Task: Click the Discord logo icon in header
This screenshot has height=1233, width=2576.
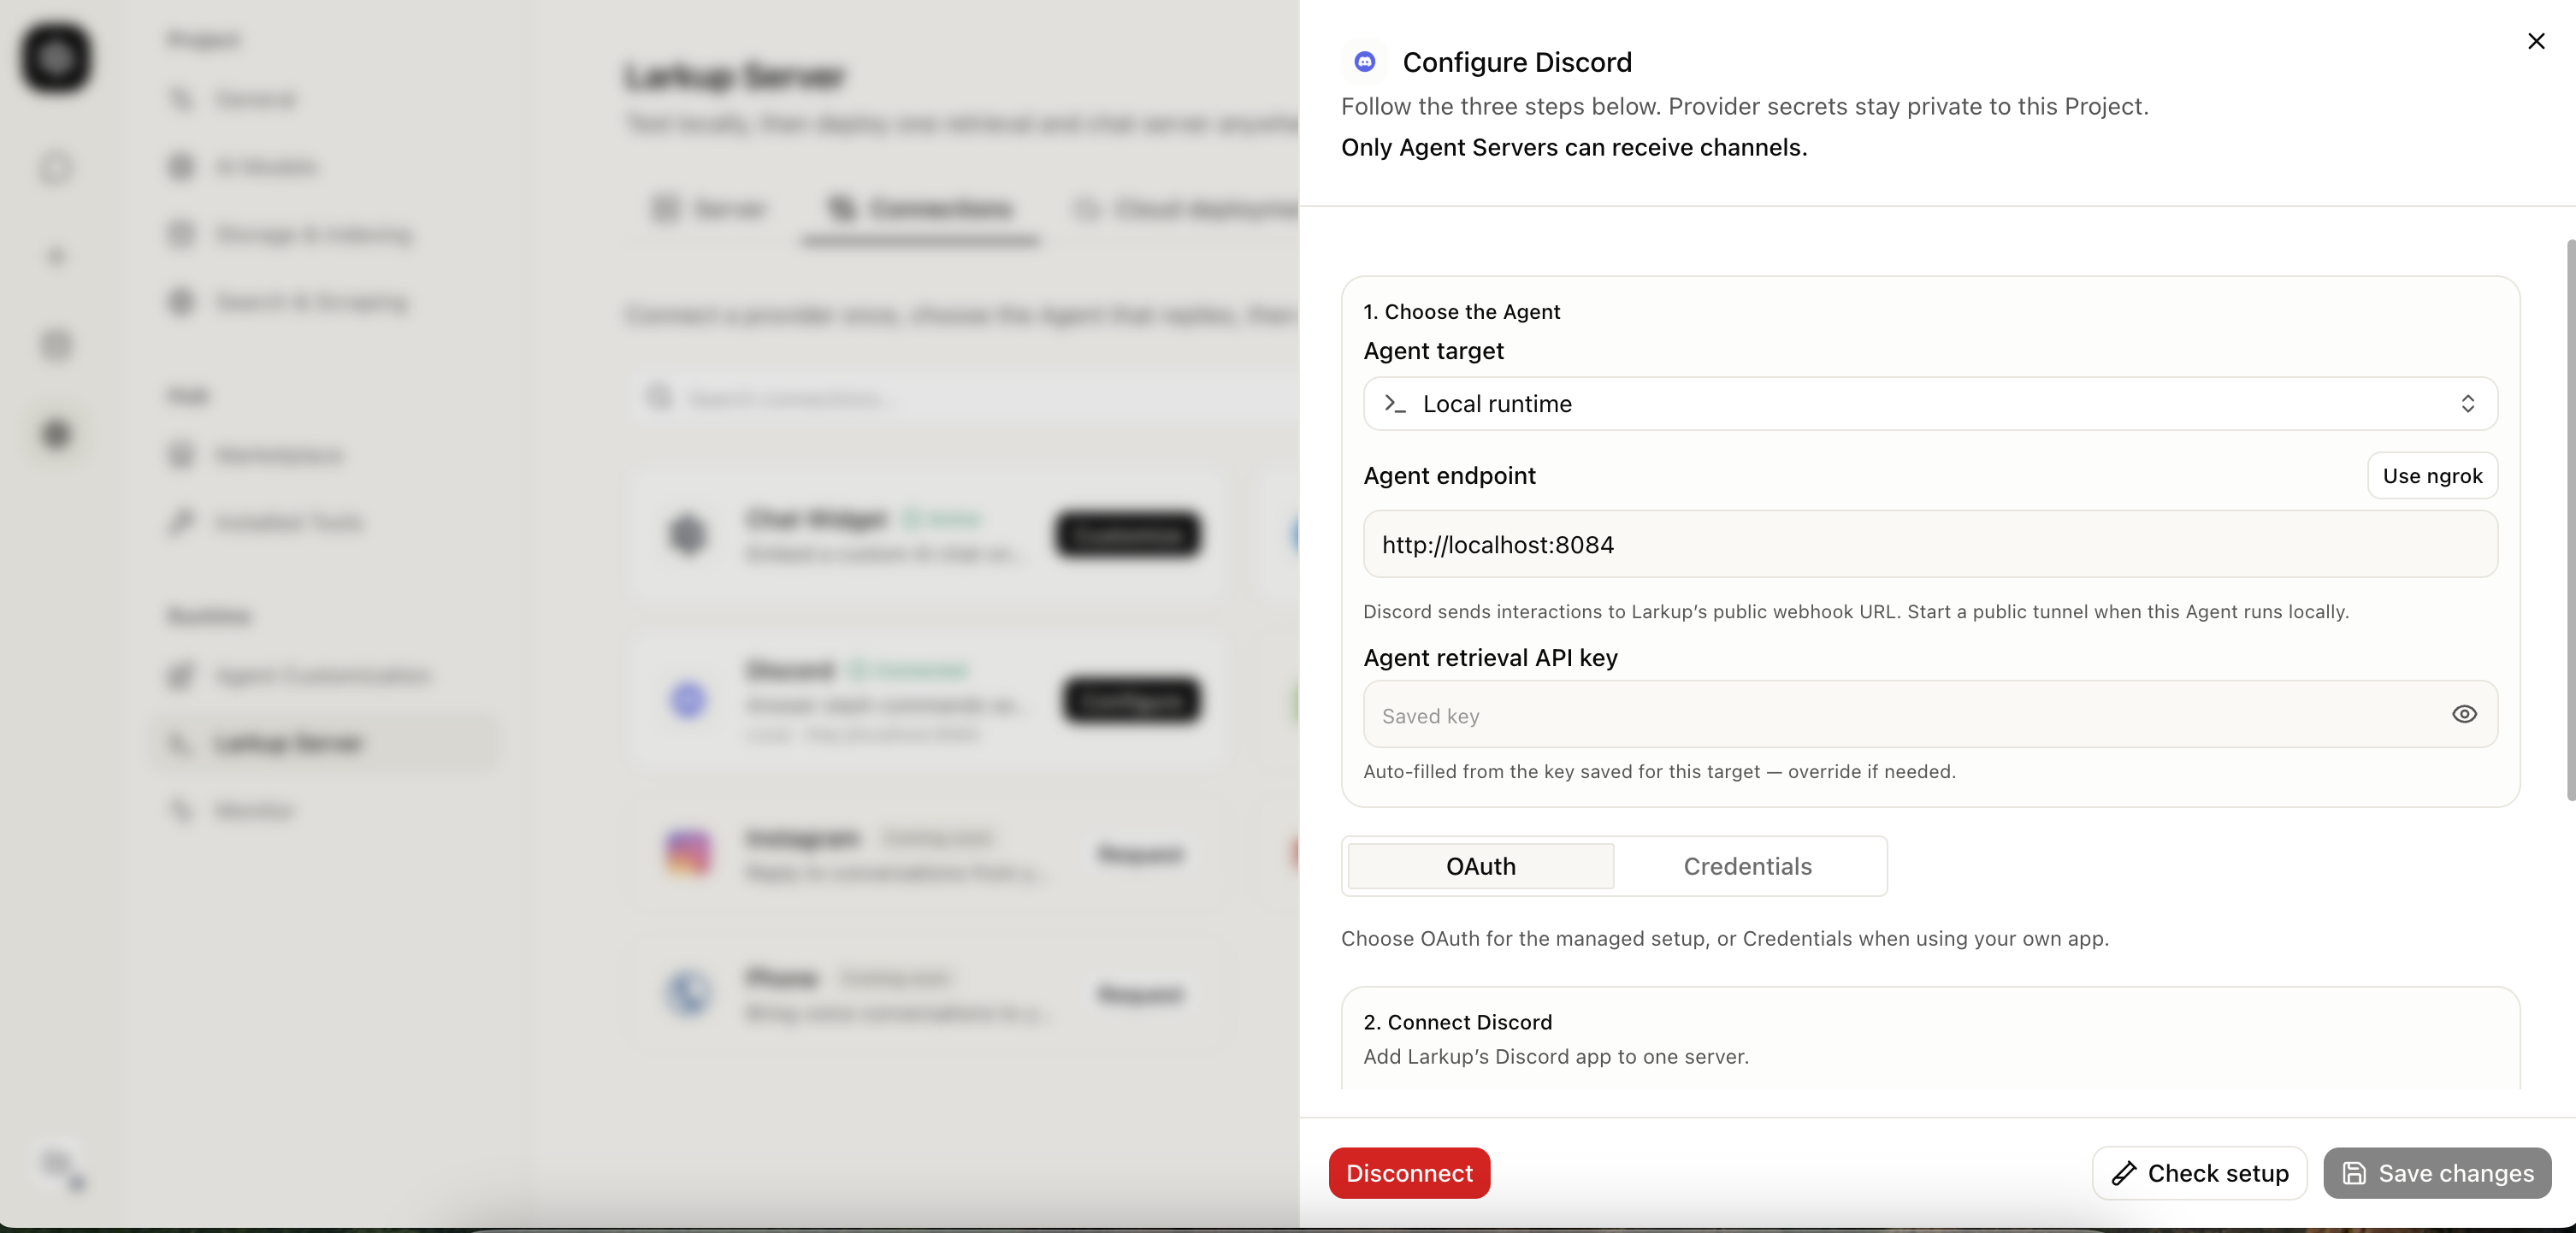Action: (x=1364, y=62)
